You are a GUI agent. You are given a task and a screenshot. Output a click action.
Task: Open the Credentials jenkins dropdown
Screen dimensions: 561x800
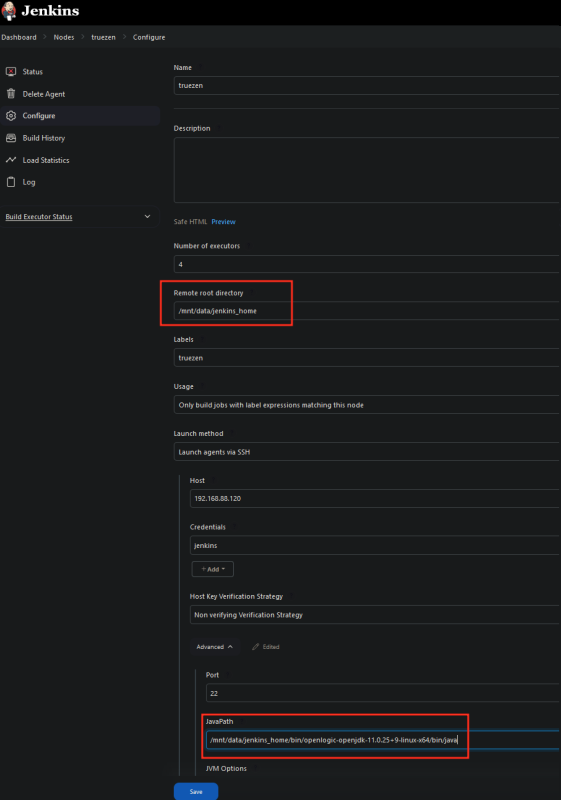tap(375, 545)
